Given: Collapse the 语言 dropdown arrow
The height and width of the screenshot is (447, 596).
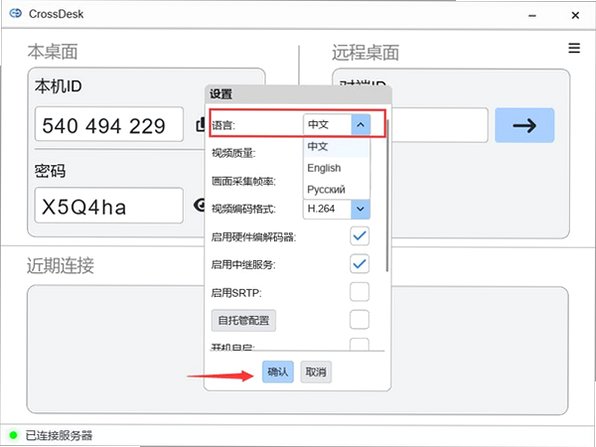Looking at the screenshot, I should tap(360, 124).
